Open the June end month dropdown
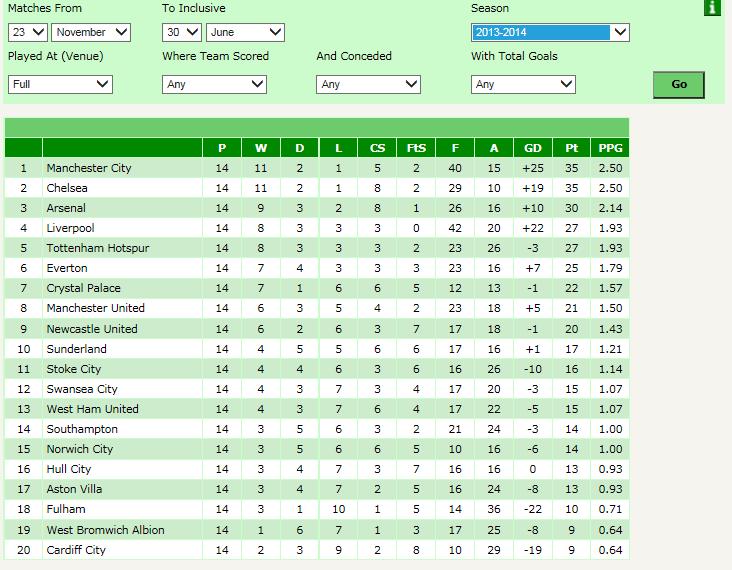The width and height of the screenshot is (732, 570). (245, 32)
